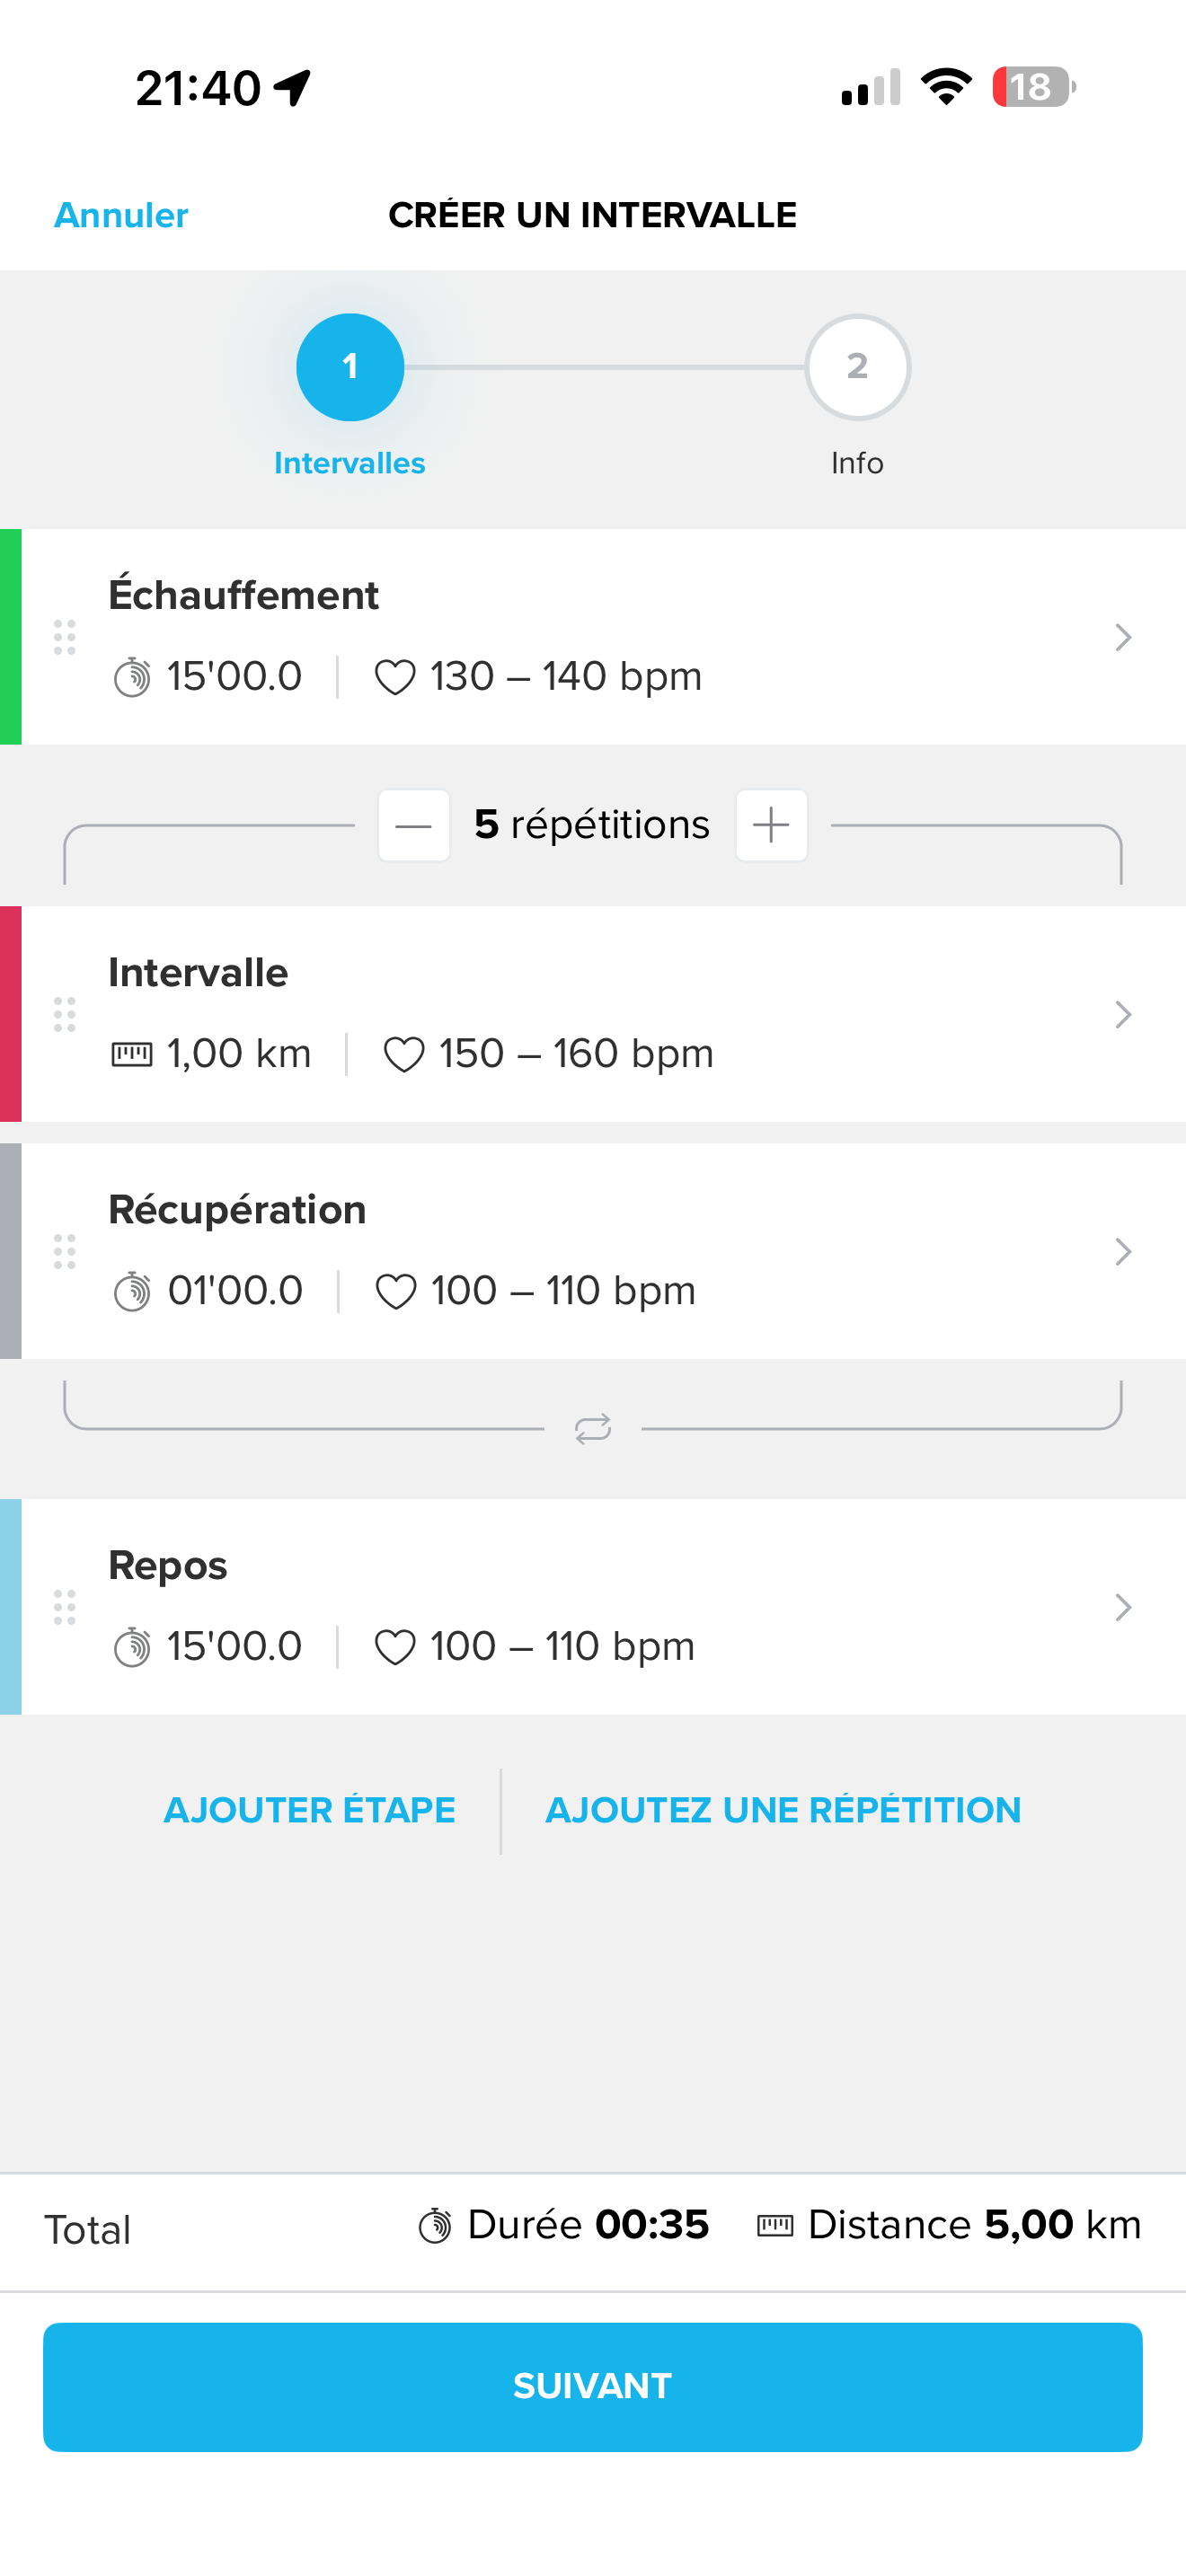Tap the stopwatch icon in the Repos step
The image size is (1186, 2576).
tap(131, 1647)
